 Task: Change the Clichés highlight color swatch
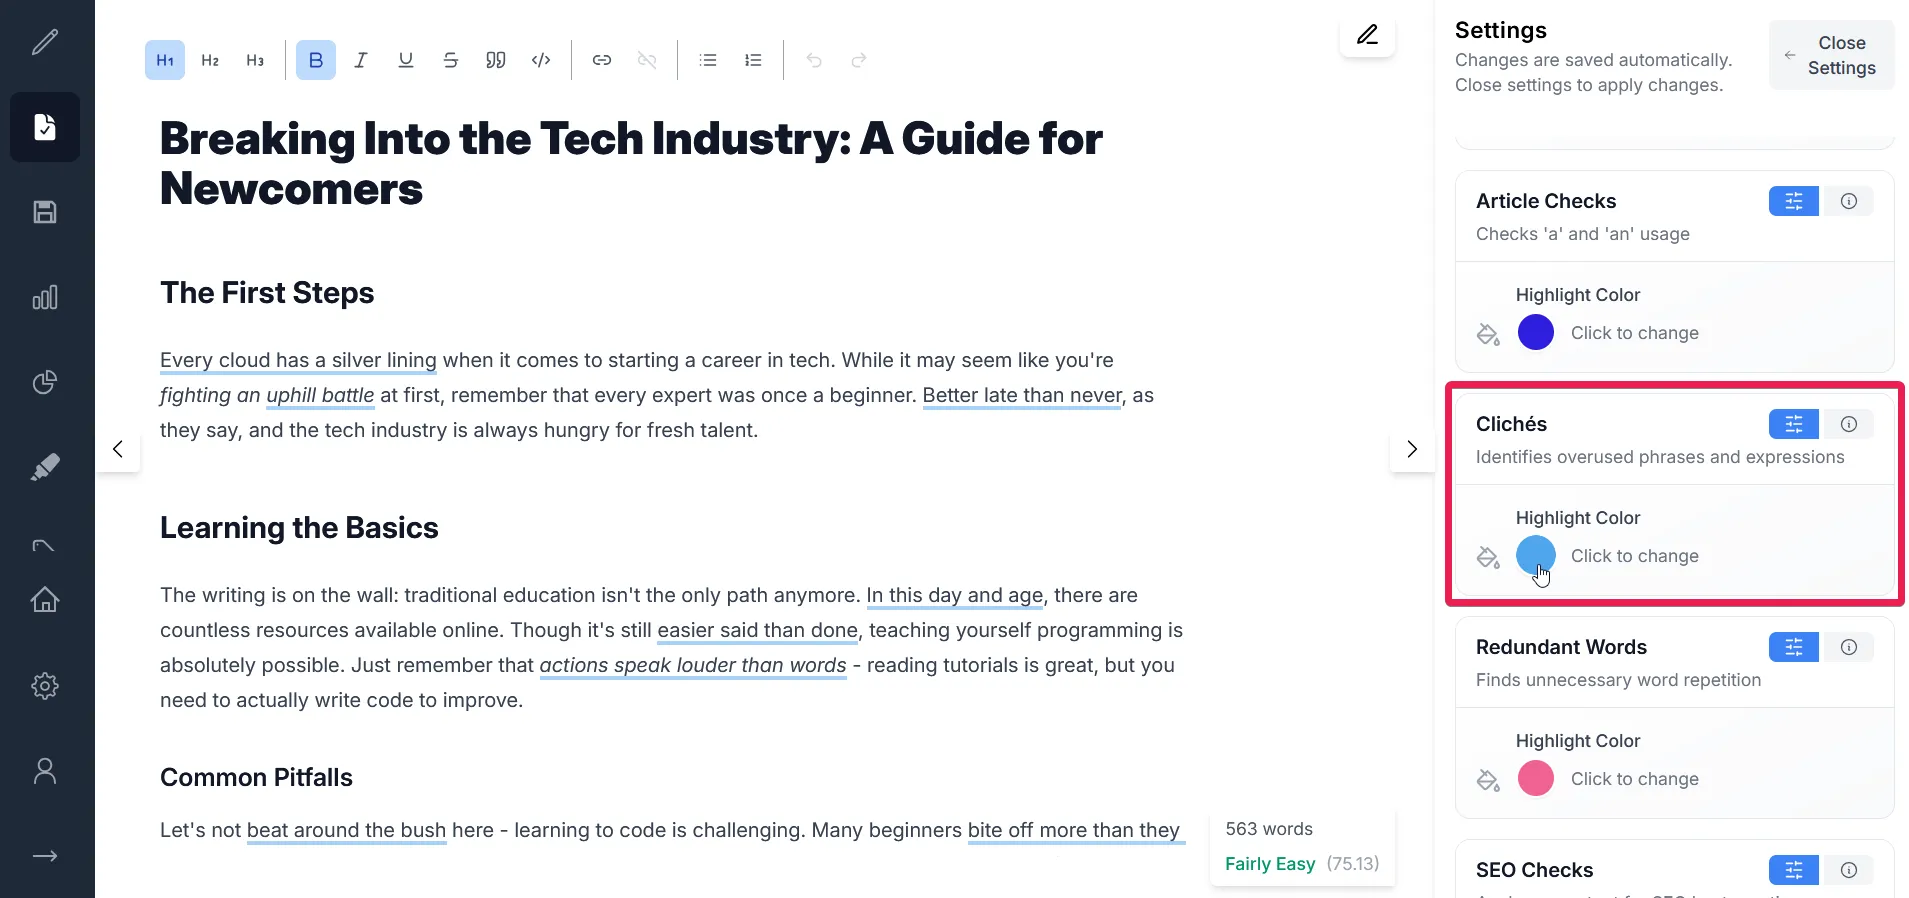1535,555
